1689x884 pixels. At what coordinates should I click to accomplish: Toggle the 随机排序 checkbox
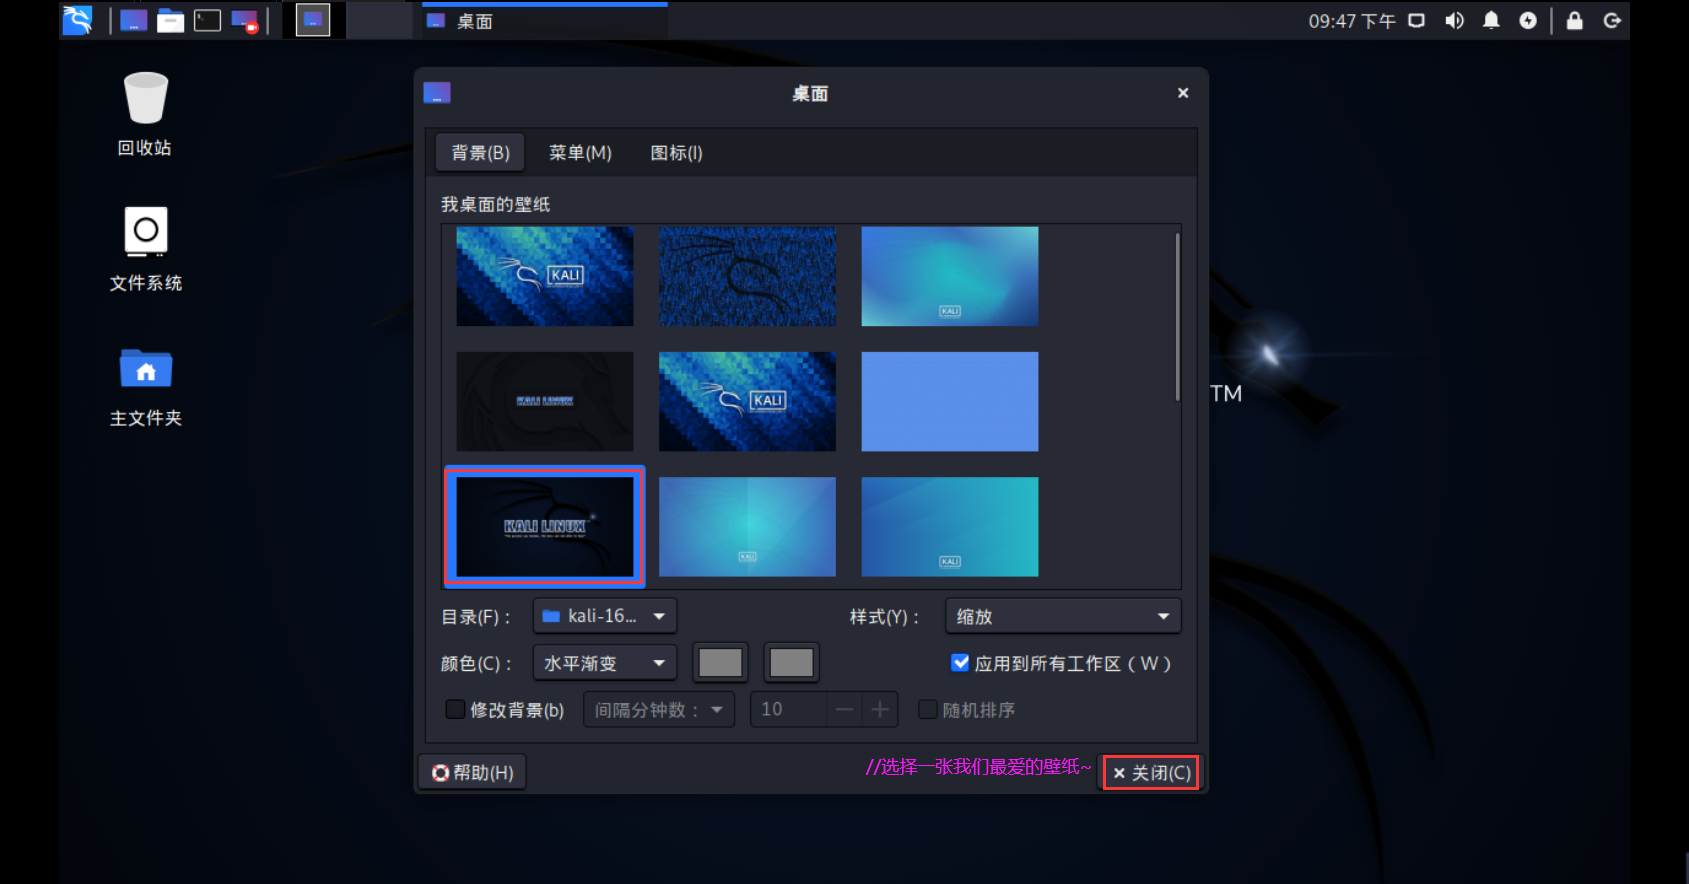coord(928,709)
